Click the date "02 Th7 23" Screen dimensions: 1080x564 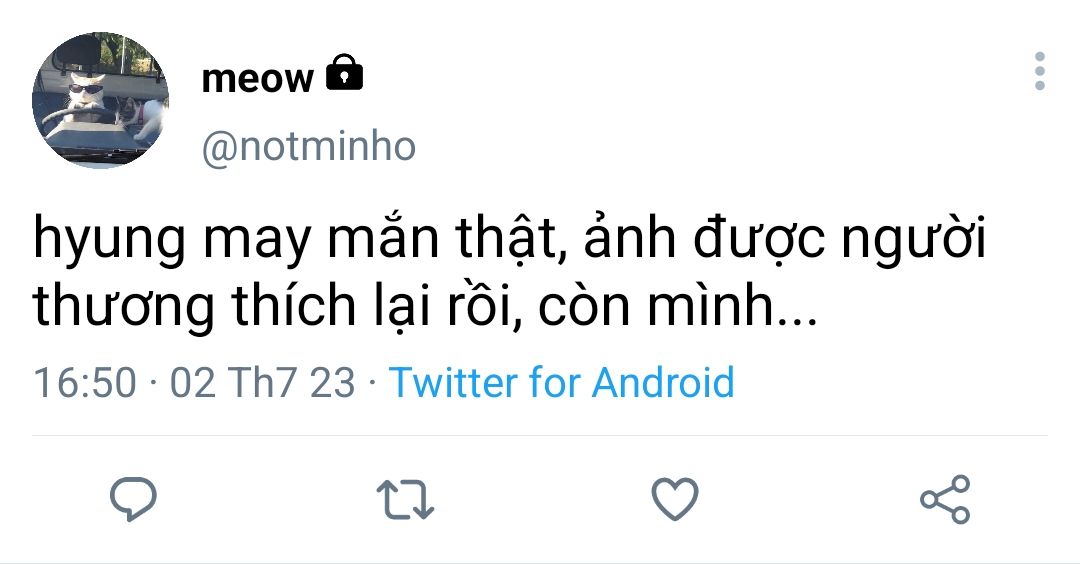point(262,383)
